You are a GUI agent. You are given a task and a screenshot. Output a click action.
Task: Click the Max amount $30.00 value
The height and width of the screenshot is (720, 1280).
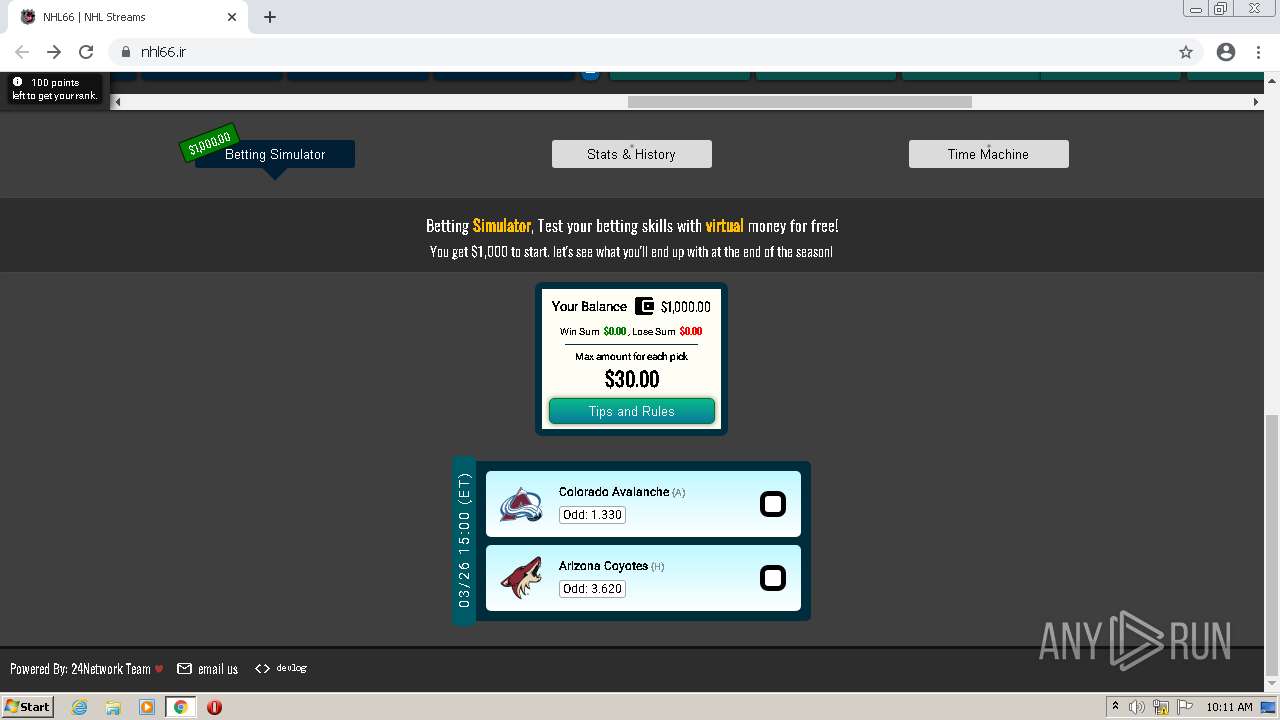pyautogui.click(x=632, y=379)
